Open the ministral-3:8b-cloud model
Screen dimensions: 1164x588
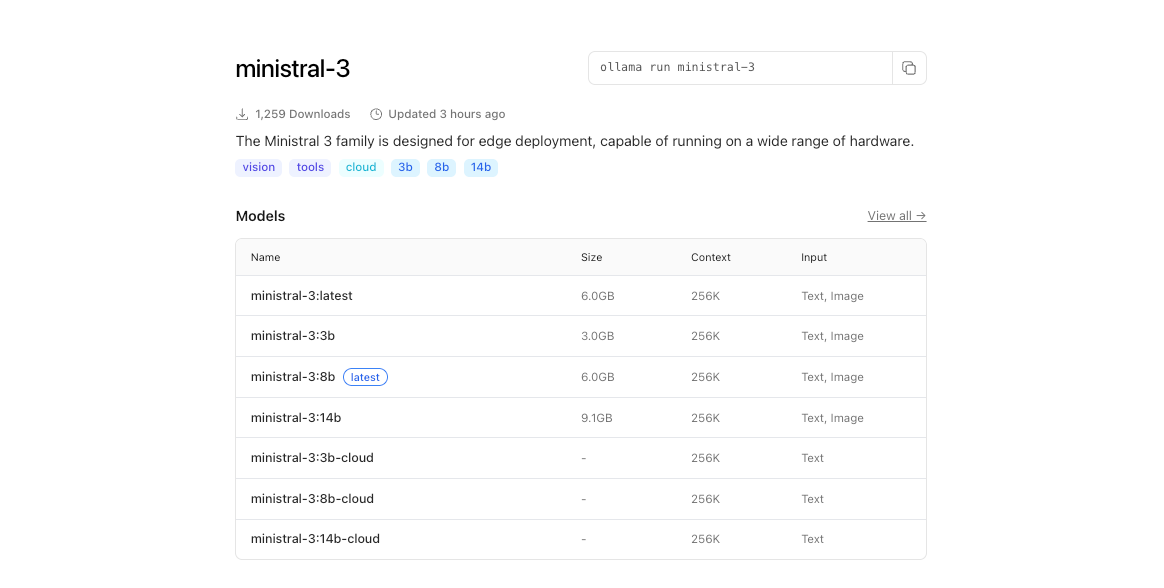312,499
